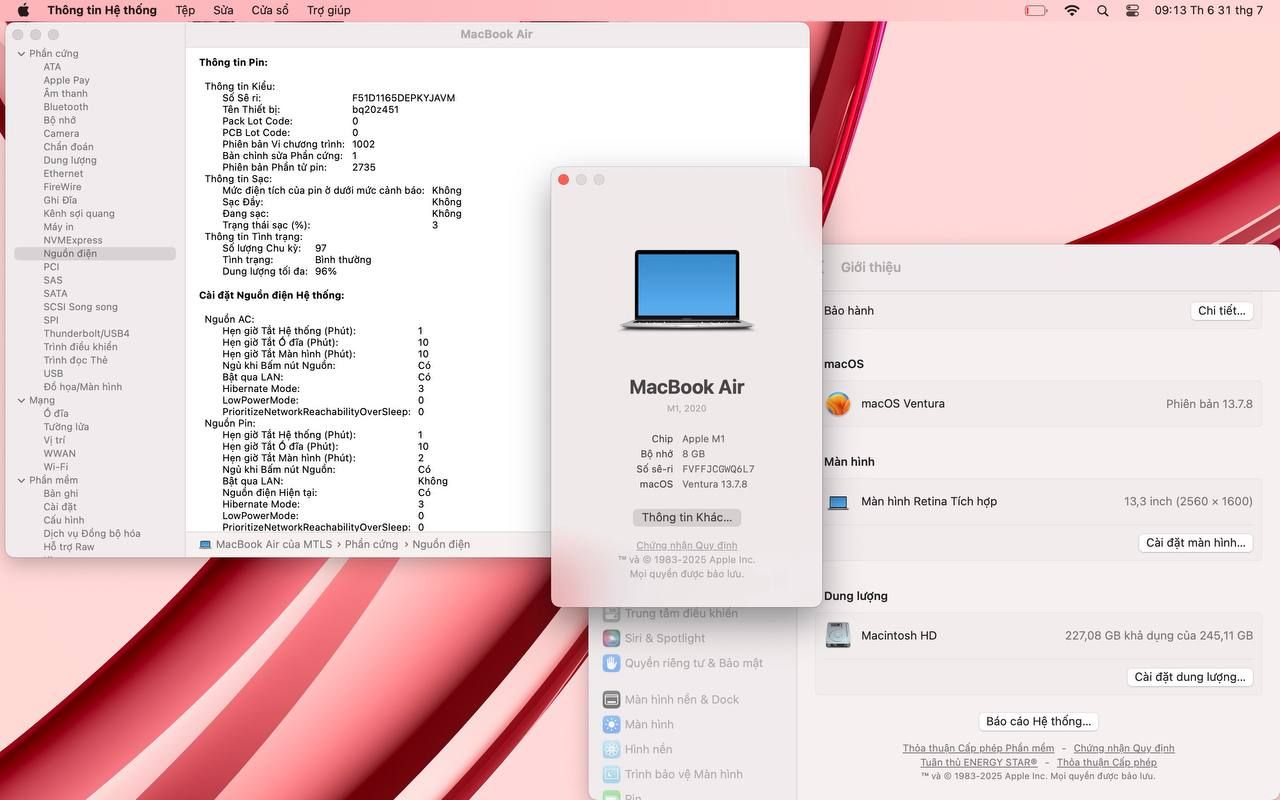
Task: Select ATA in the hardware sidebar
Action: pyautogui.click(x=52, y=67)
